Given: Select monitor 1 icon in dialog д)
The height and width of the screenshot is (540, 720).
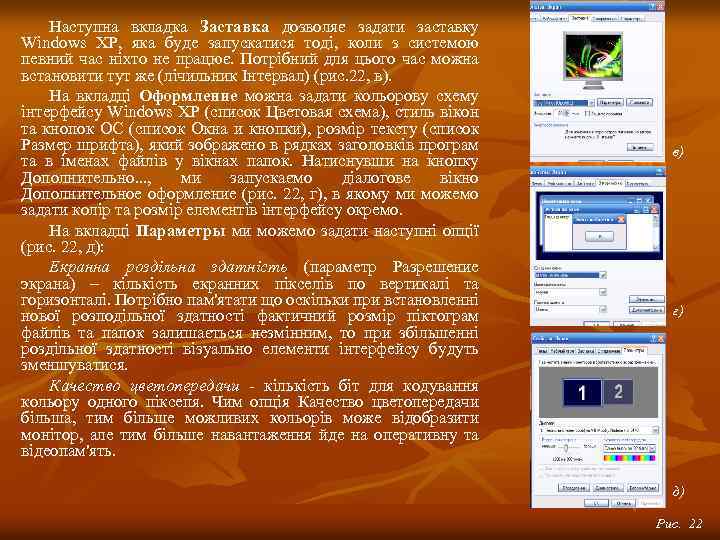Looking at the screenshot, I should 582,392.
